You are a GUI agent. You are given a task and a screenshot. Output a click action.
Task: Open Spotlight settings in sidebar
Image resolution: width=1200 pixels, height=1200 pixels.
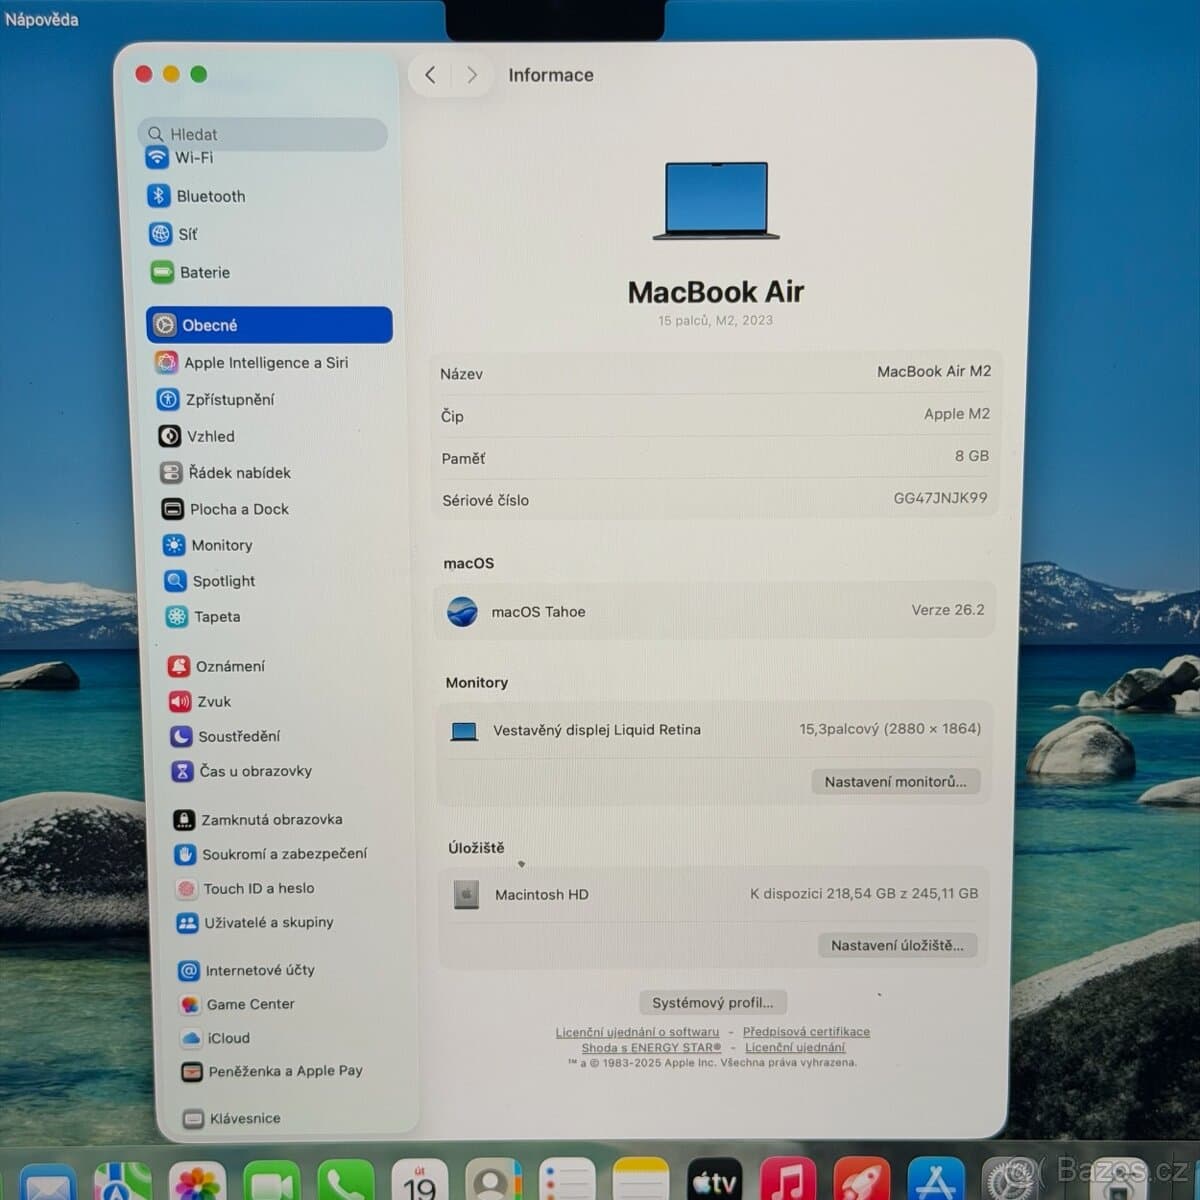click(210, 581)
